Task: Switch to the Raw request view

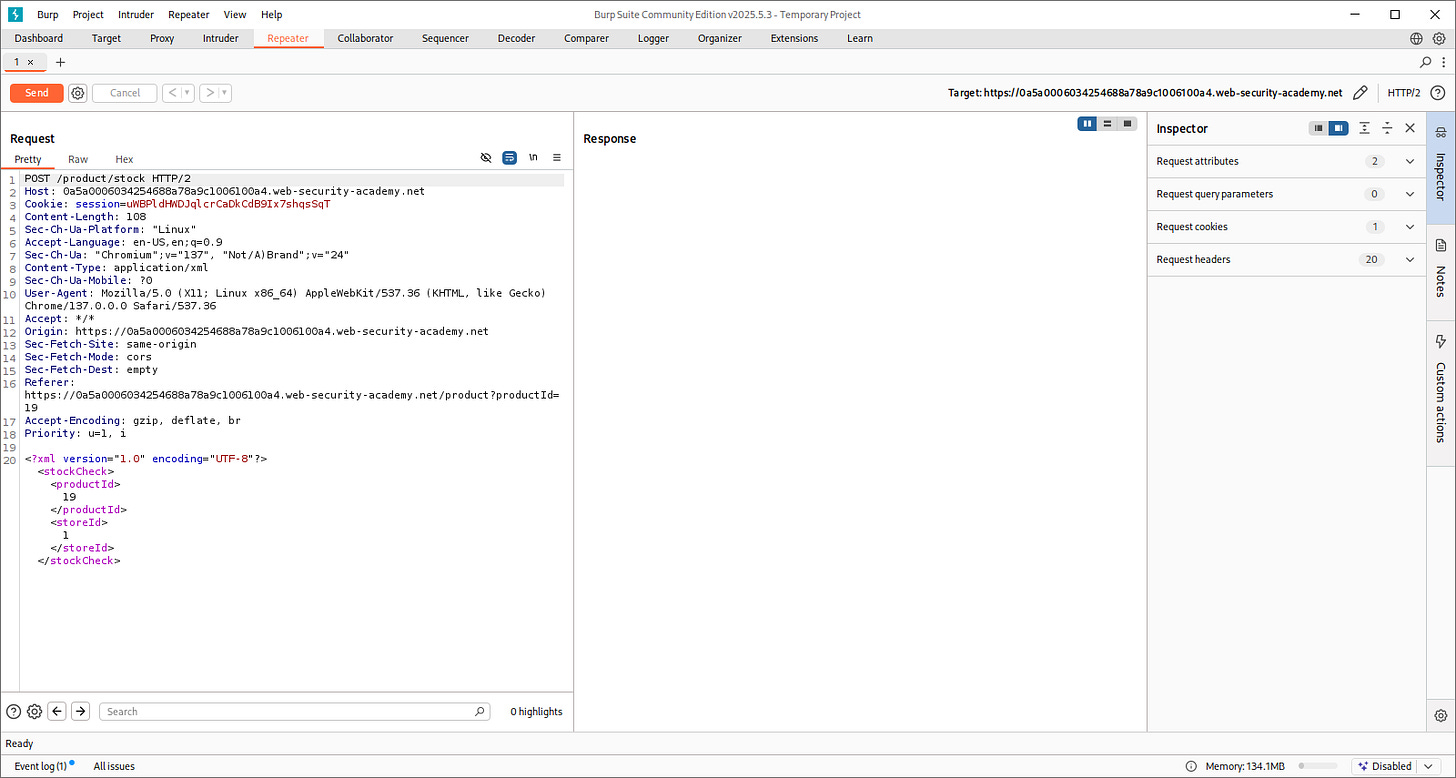Action: tap(78, 159)
